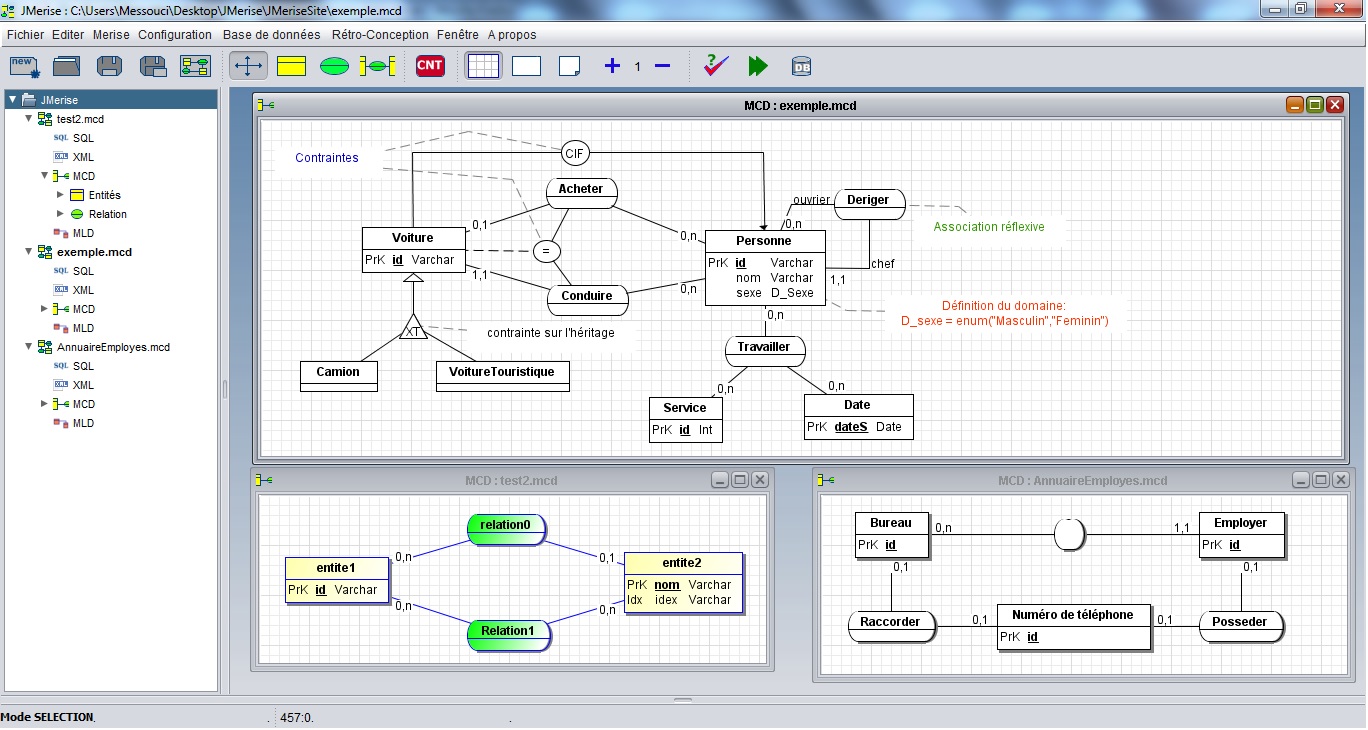This screenshot has width=1368, height=730.
Task: Select MLD under AnnuaireEmployes.mcd
Action: click(83, 423)
